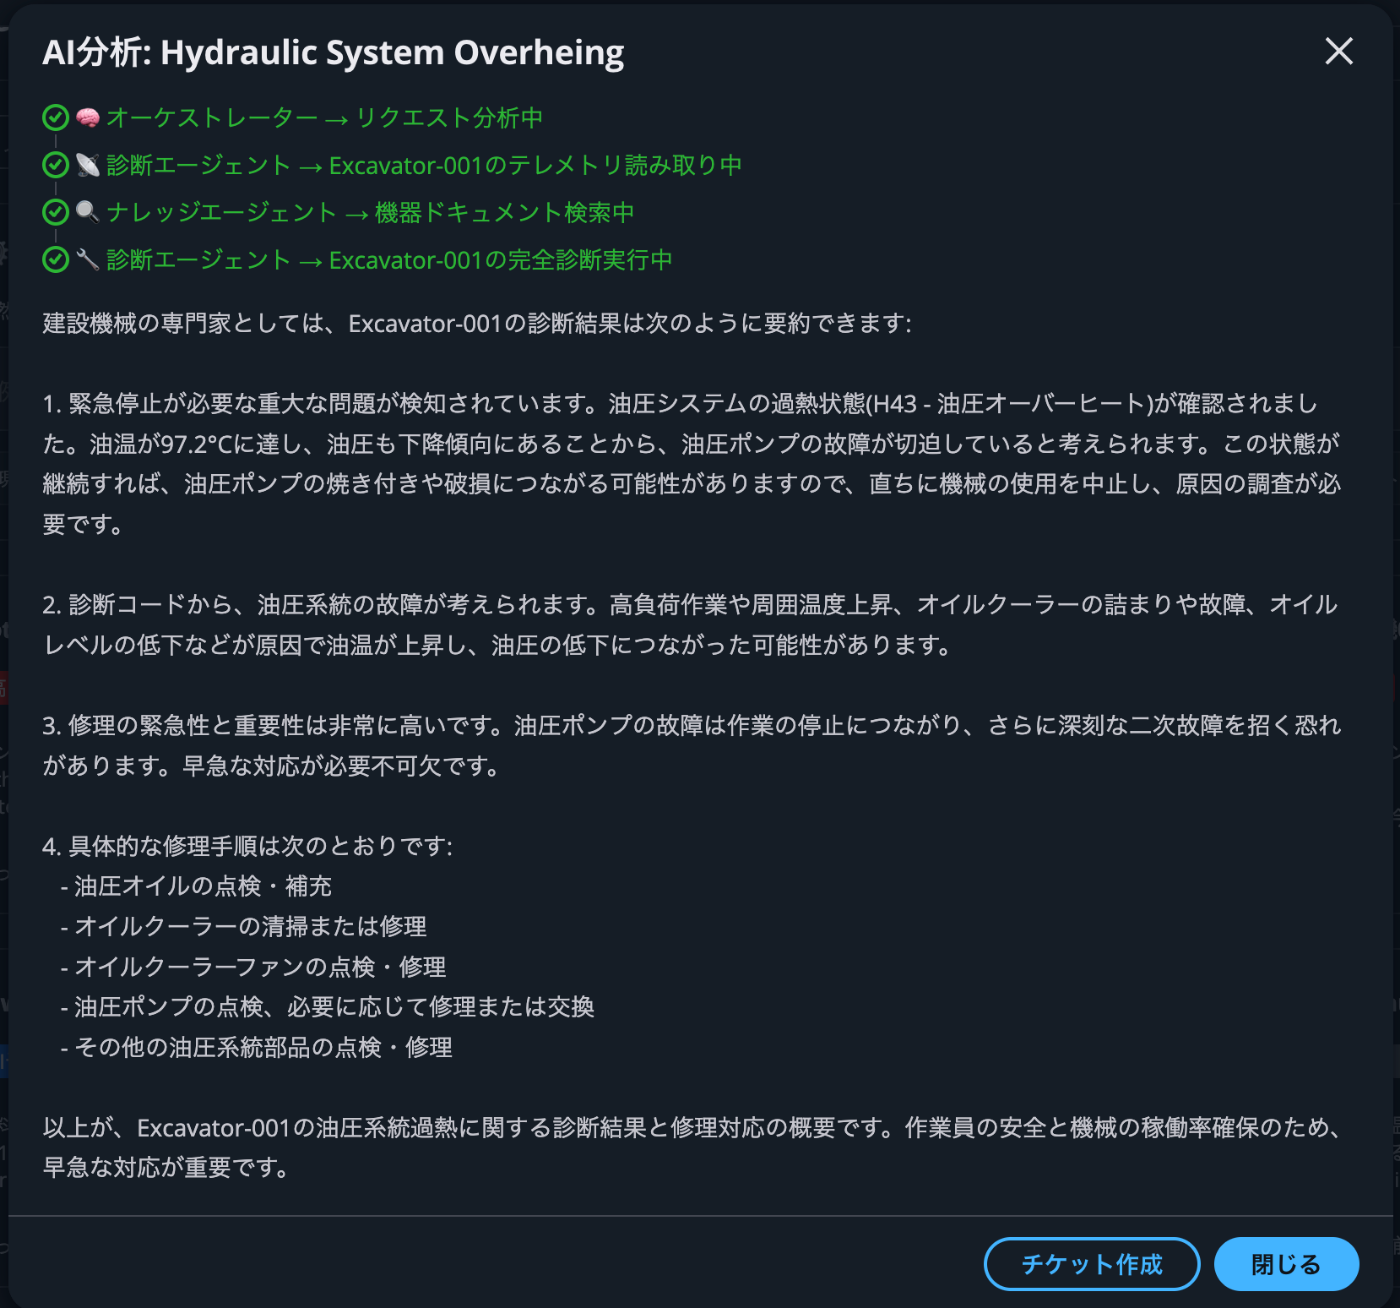Click paragraph 3 starting 修理の緊急性と重要性

click(x=692, y=745)
